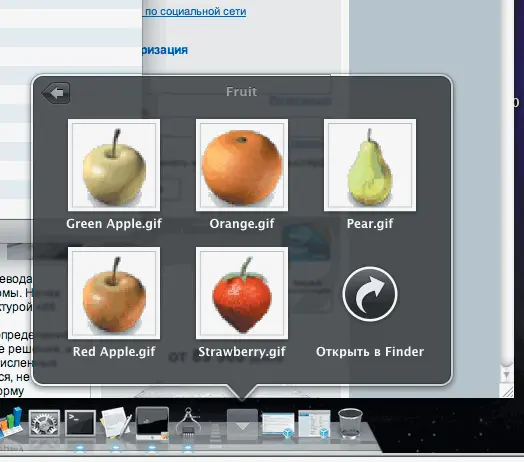Open the bar chart app in Dock
Viewport: 524px width, 462px height.
point(11,422)
